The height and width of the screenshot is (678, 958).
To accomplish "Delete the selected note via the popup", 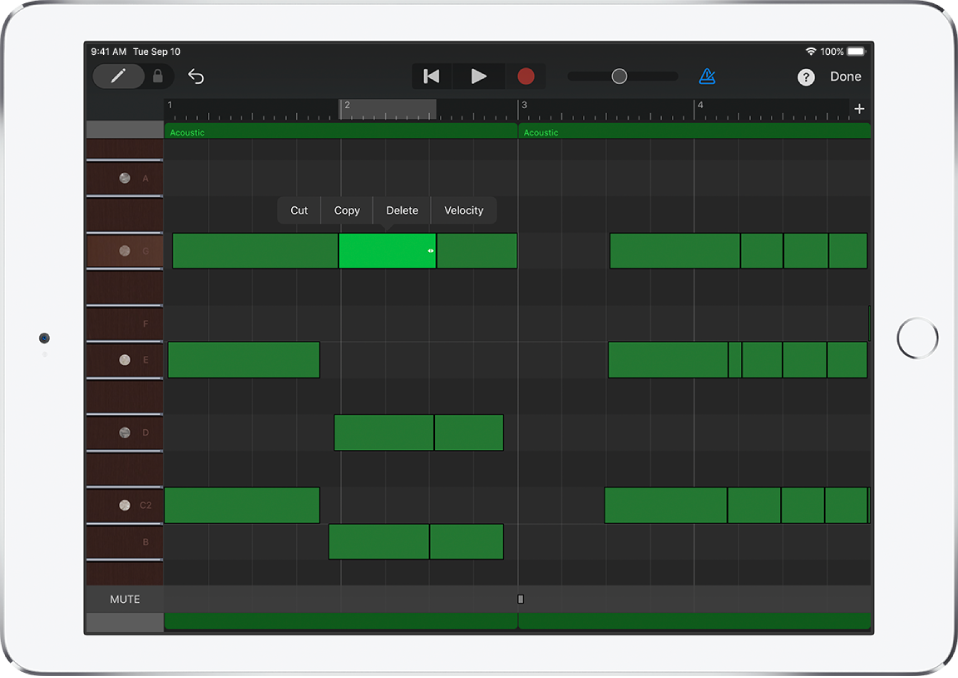I will [402, 211].
